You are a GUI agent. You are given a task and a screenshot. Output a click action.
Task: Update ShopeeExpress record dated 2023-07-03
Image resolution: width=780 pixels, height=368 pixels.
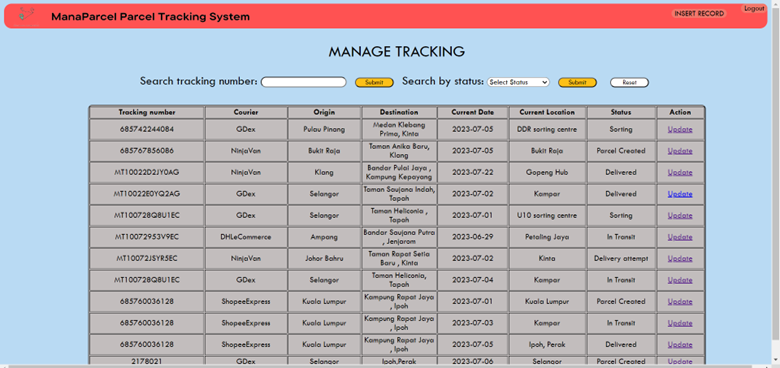click(x=680, y=323)
